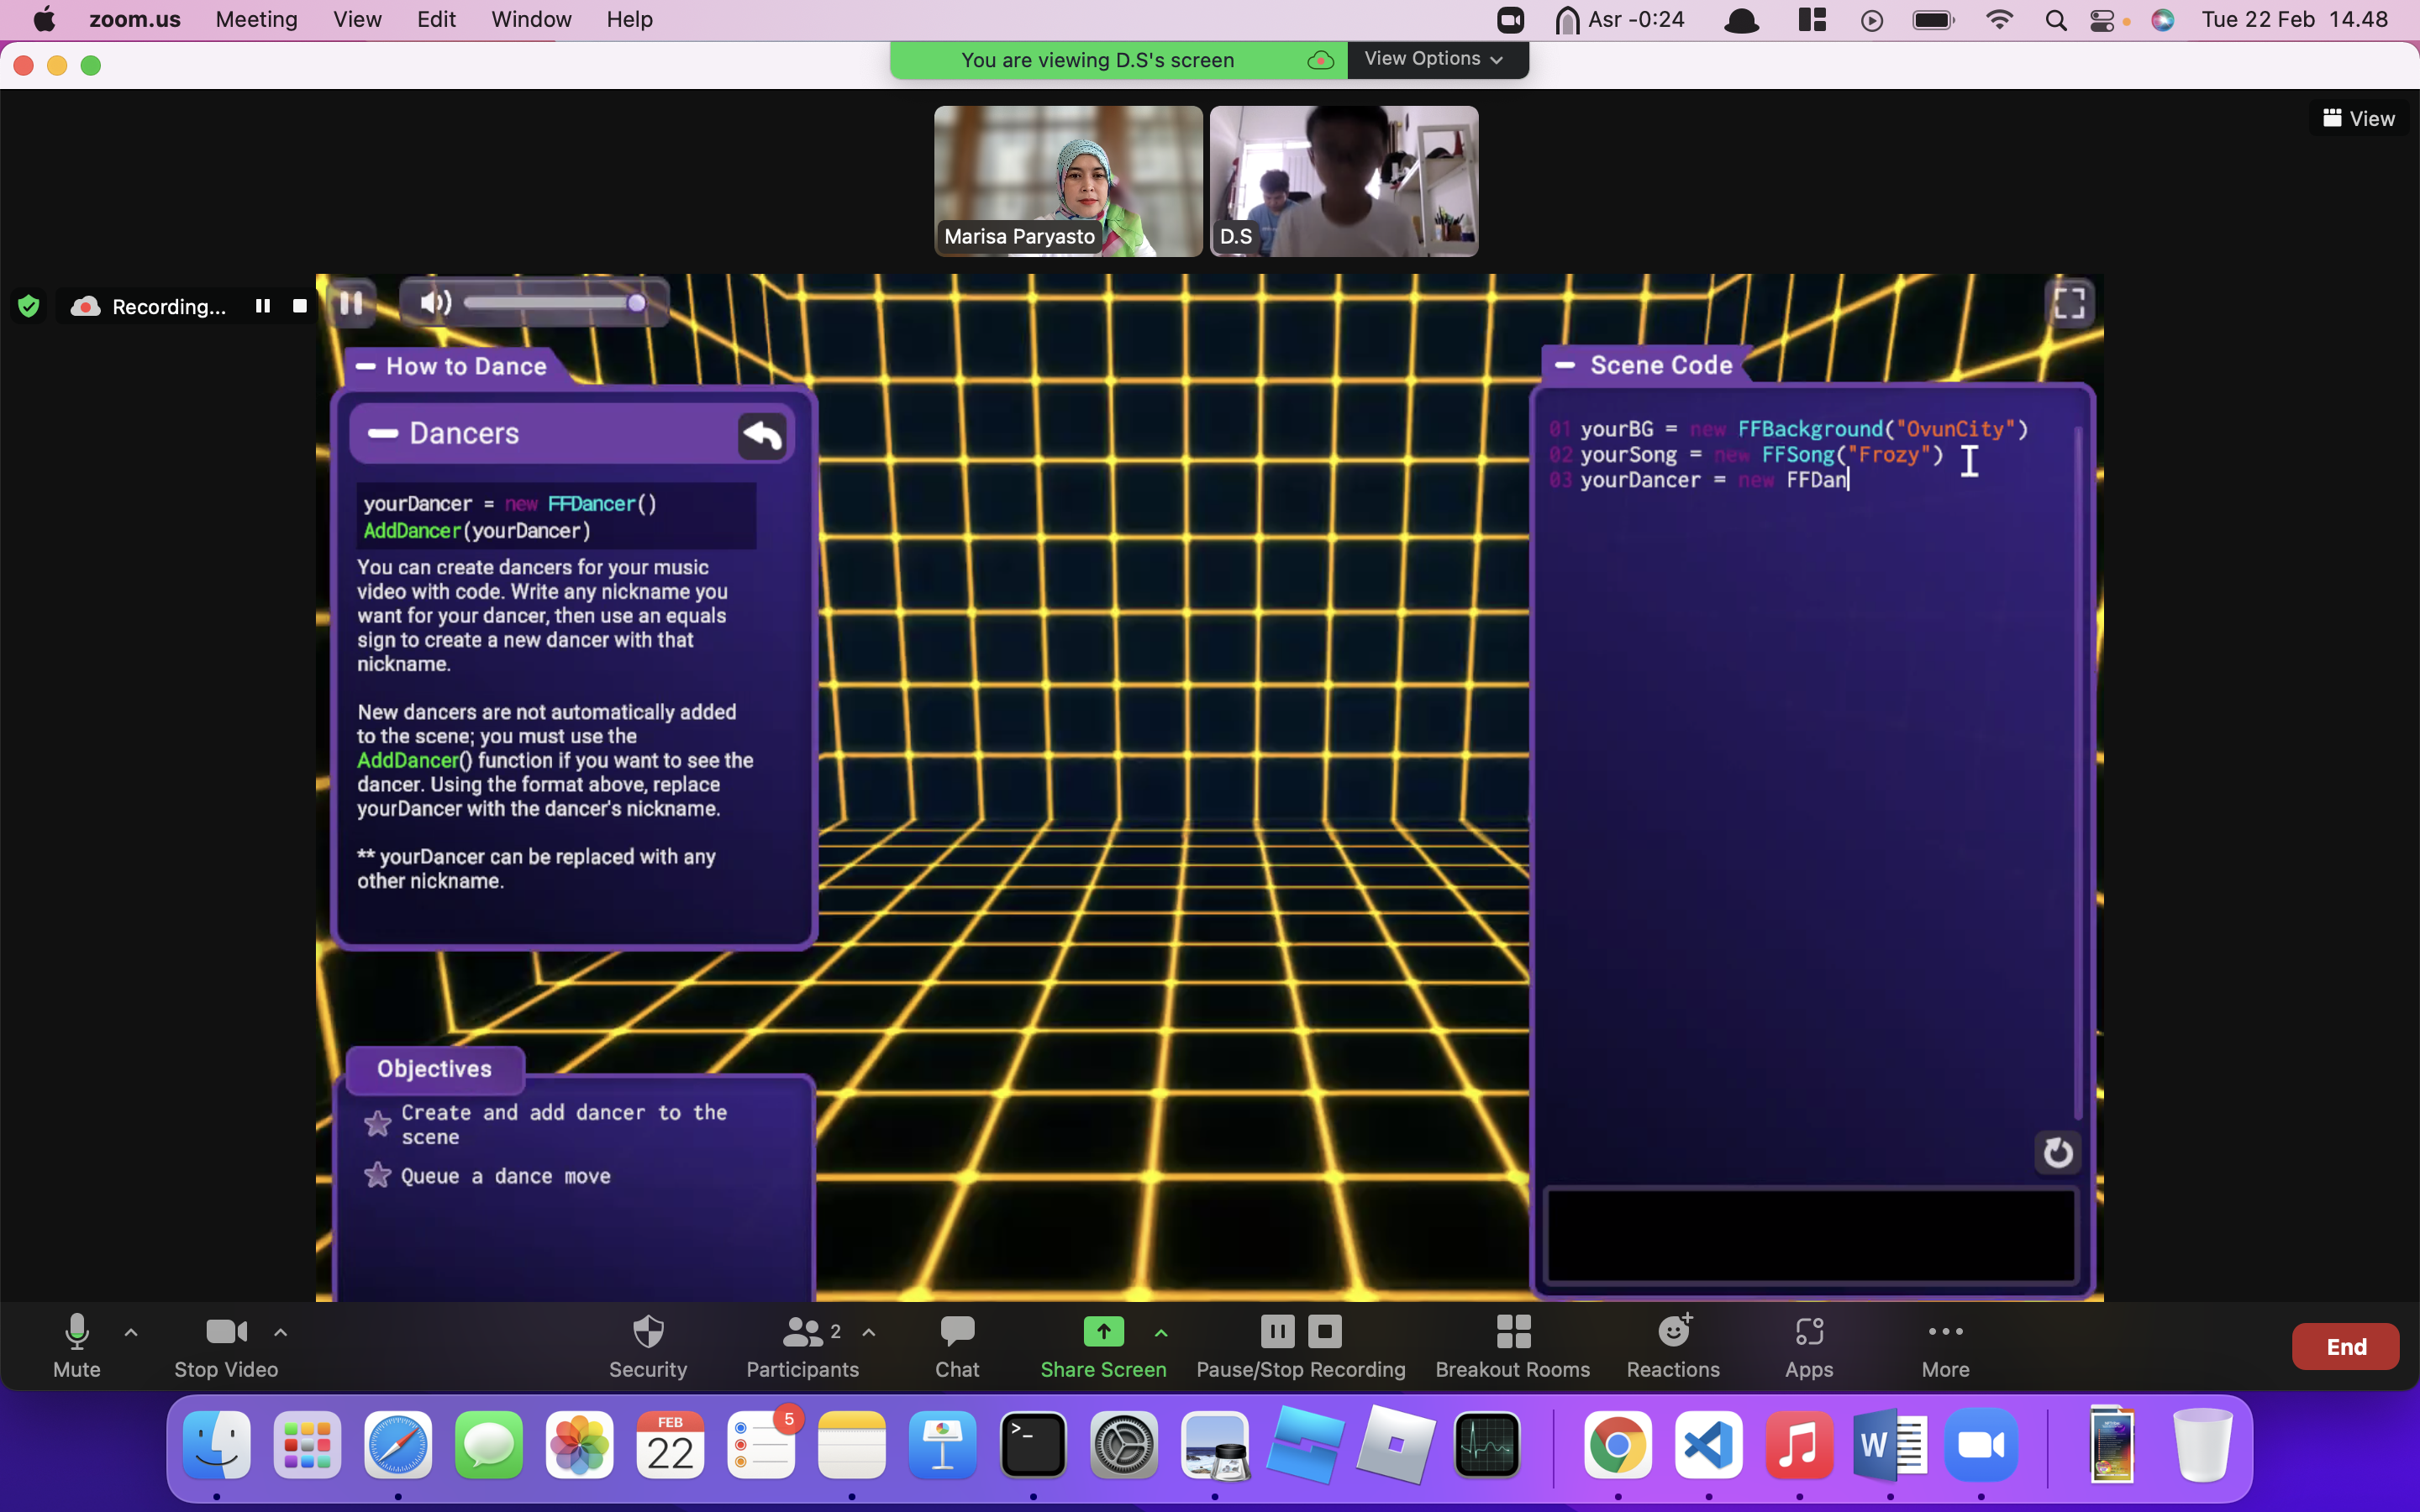Toggle Pause/Stop Recording button

click(1300, 1345)
